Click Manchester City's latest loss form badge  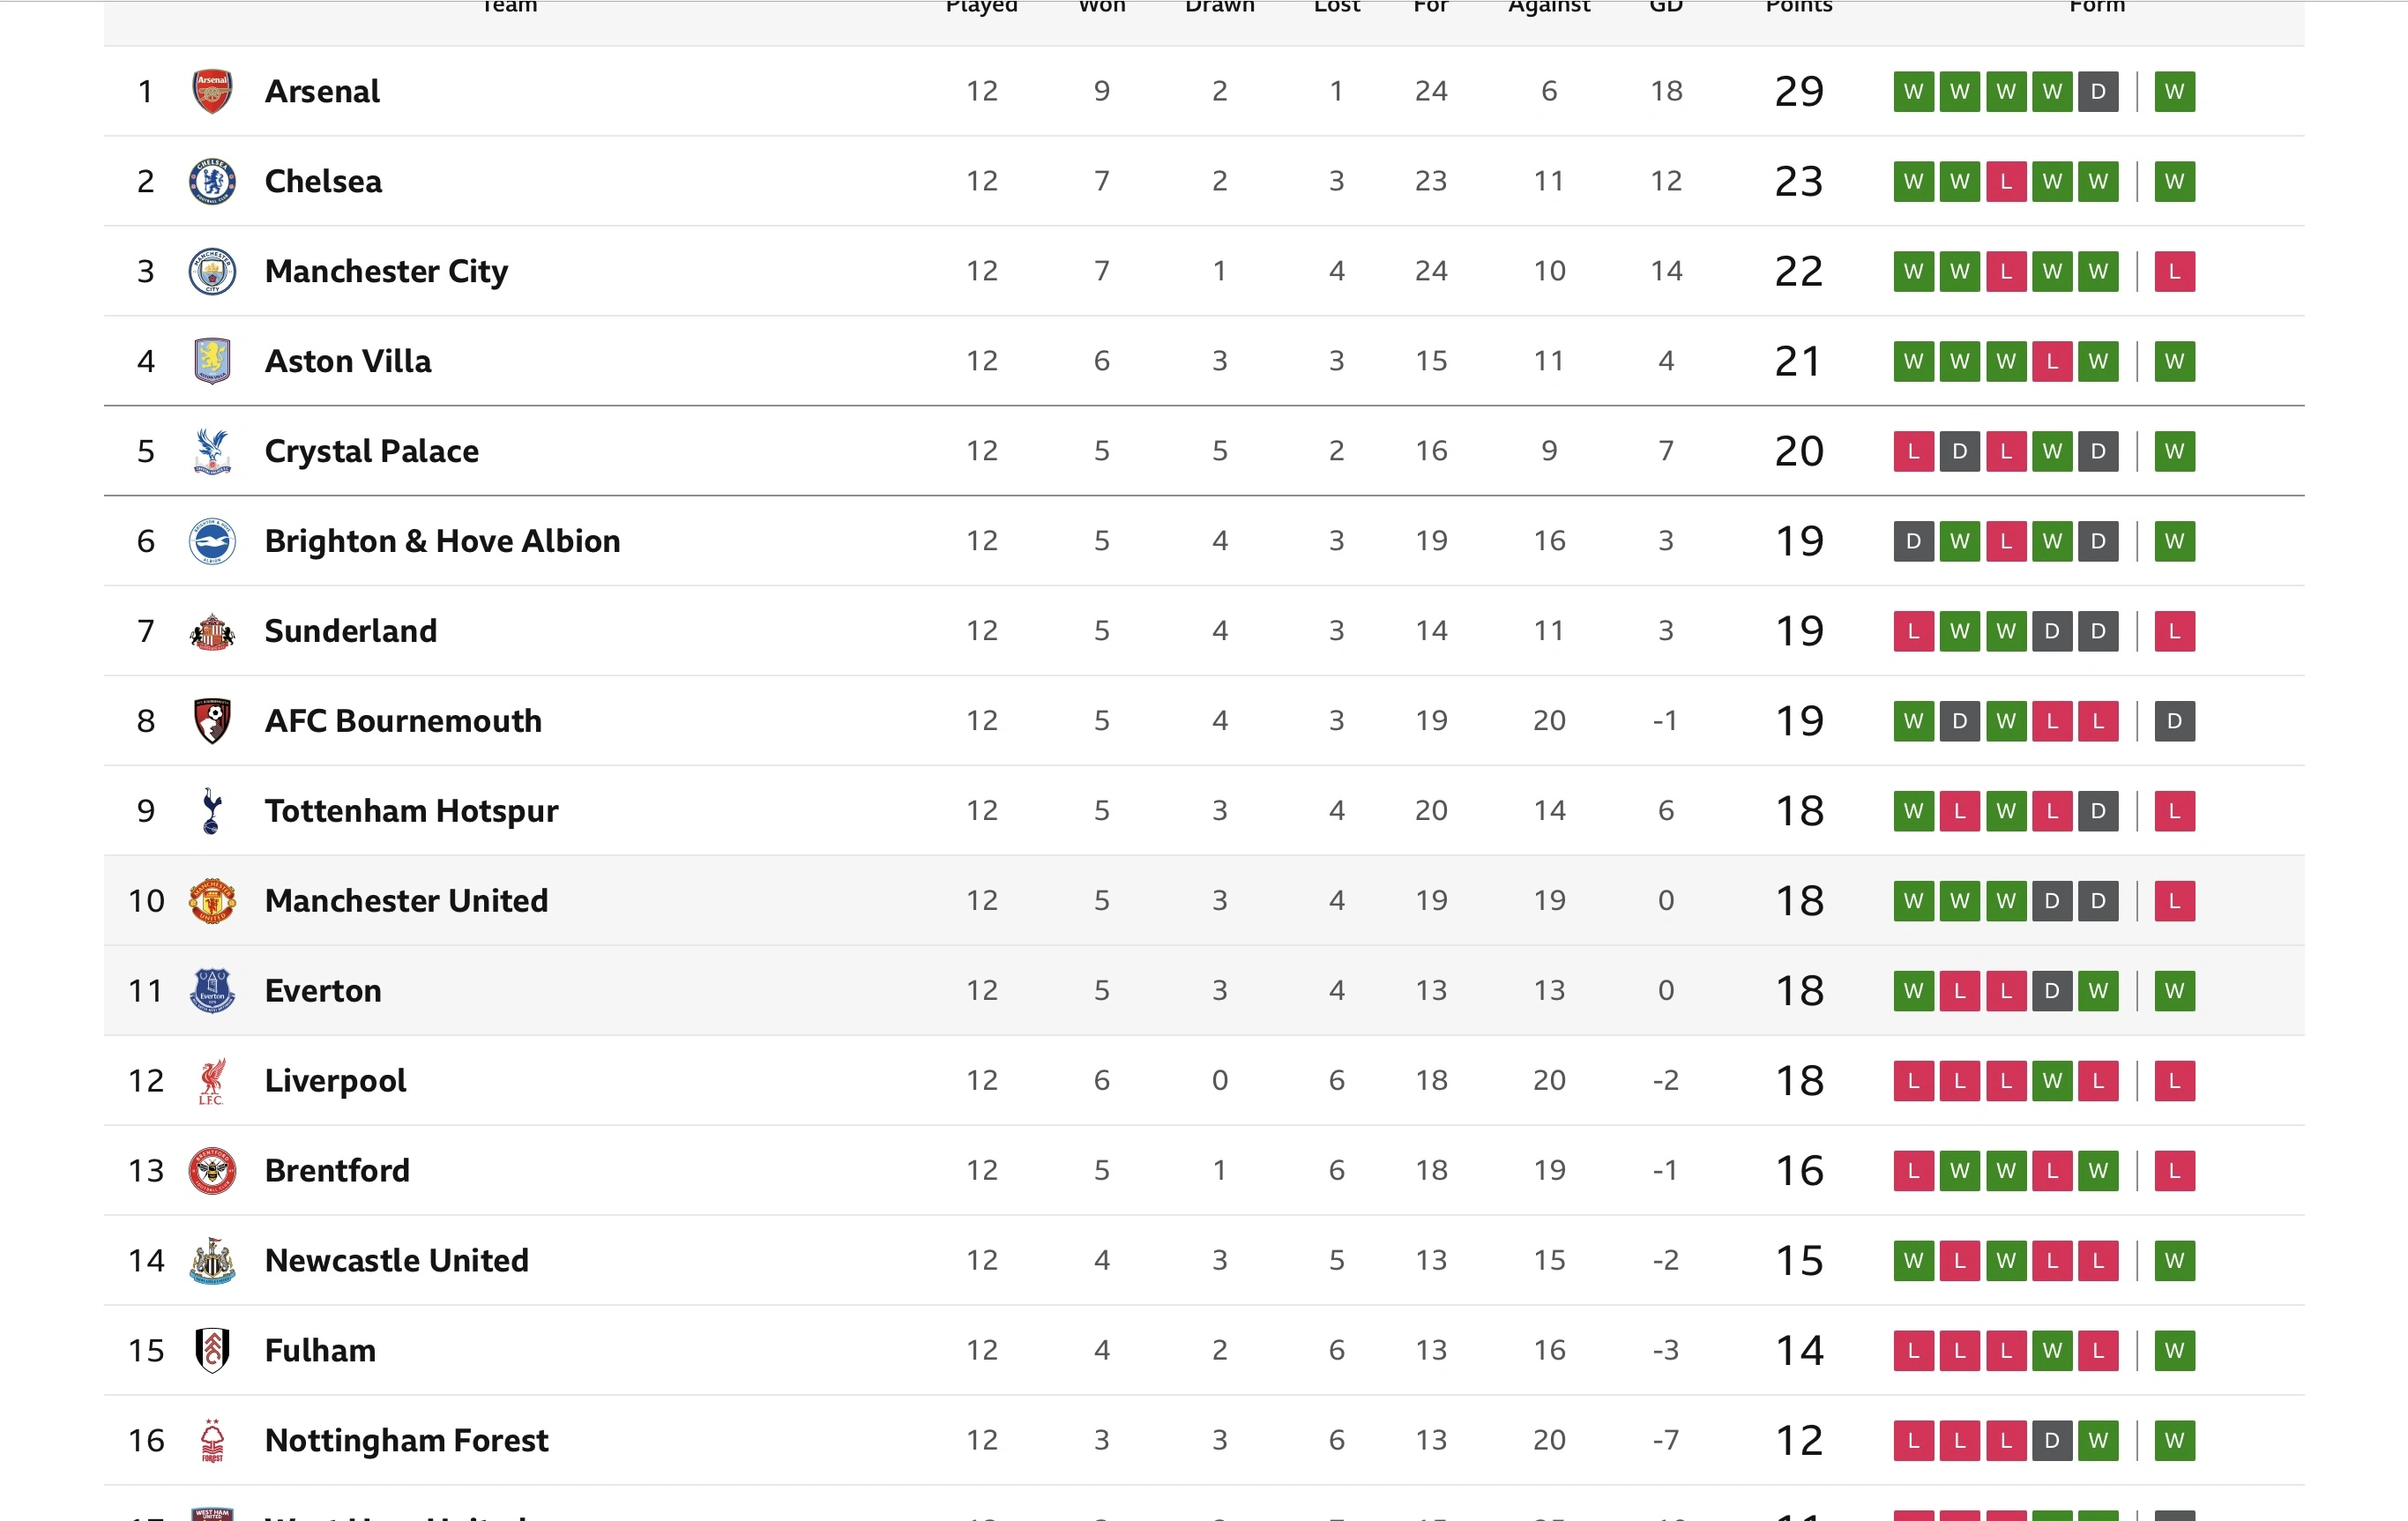click(x=2174, y=272)
